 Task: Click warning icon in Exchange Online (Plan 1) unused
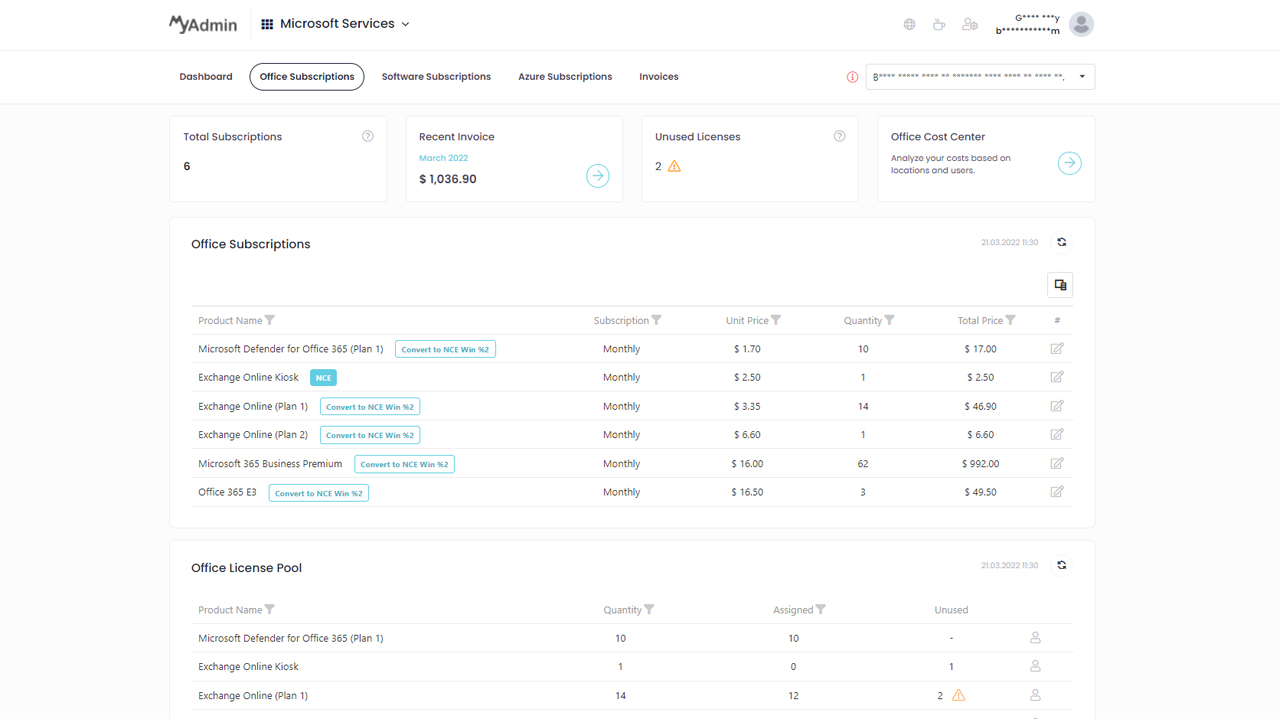click(958, 695)
